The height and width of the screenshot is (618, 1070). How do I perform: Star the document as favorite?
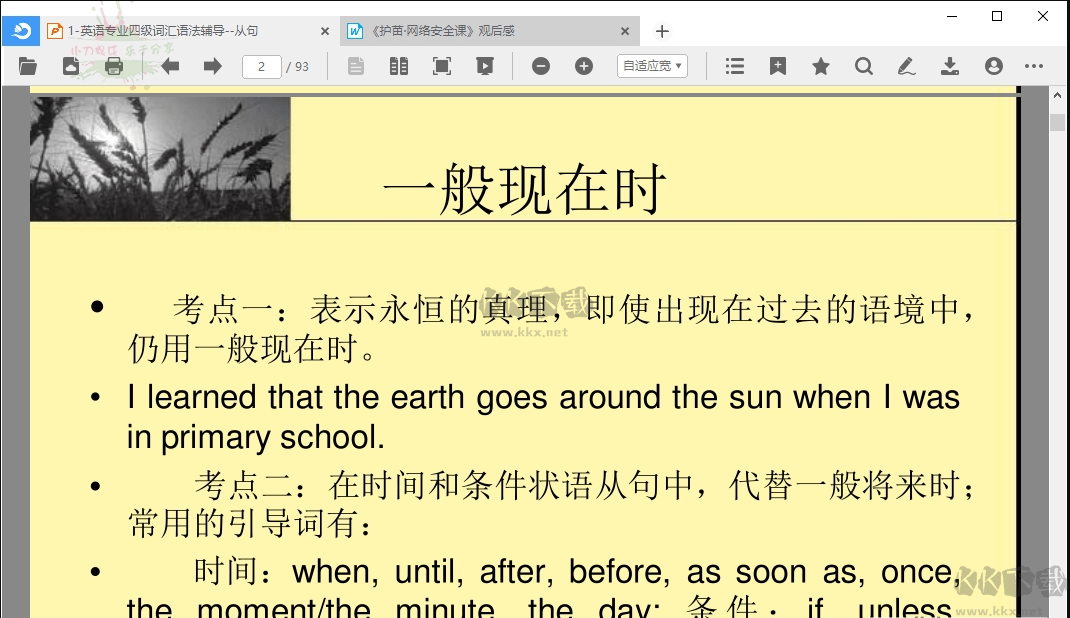tap(820, 65)
